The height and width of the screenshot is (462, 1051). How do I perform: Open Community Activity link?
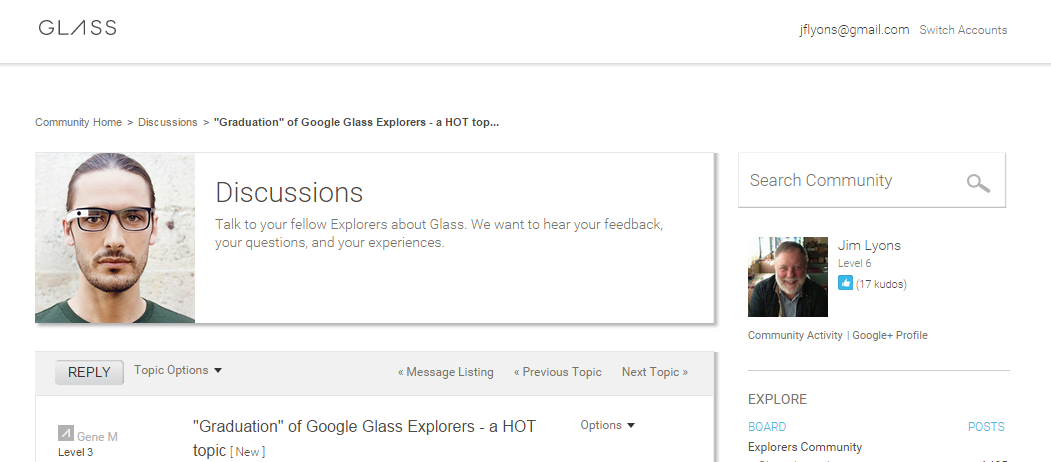pos(795,335)
